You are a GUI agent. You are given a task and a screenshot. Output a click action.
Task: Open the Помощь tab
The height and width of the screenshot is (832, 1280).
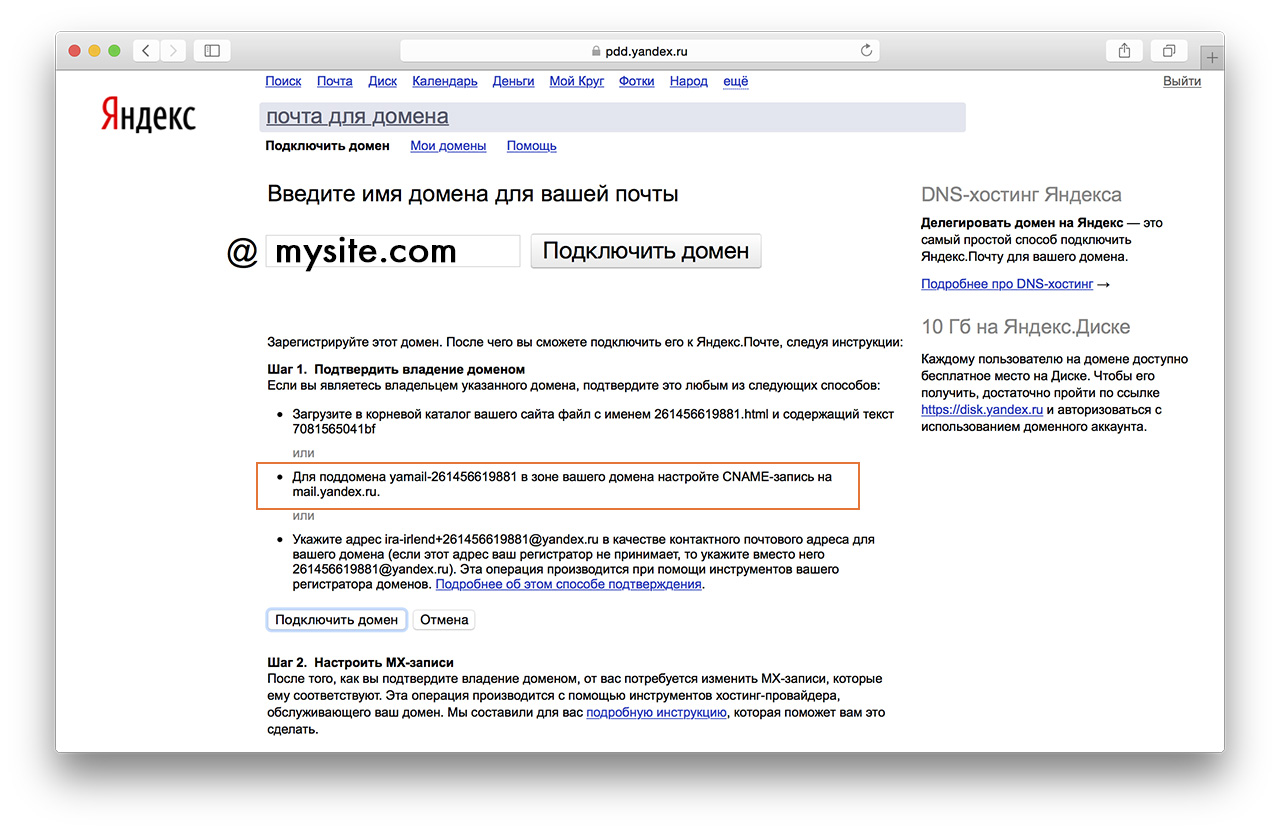[532, 145]
